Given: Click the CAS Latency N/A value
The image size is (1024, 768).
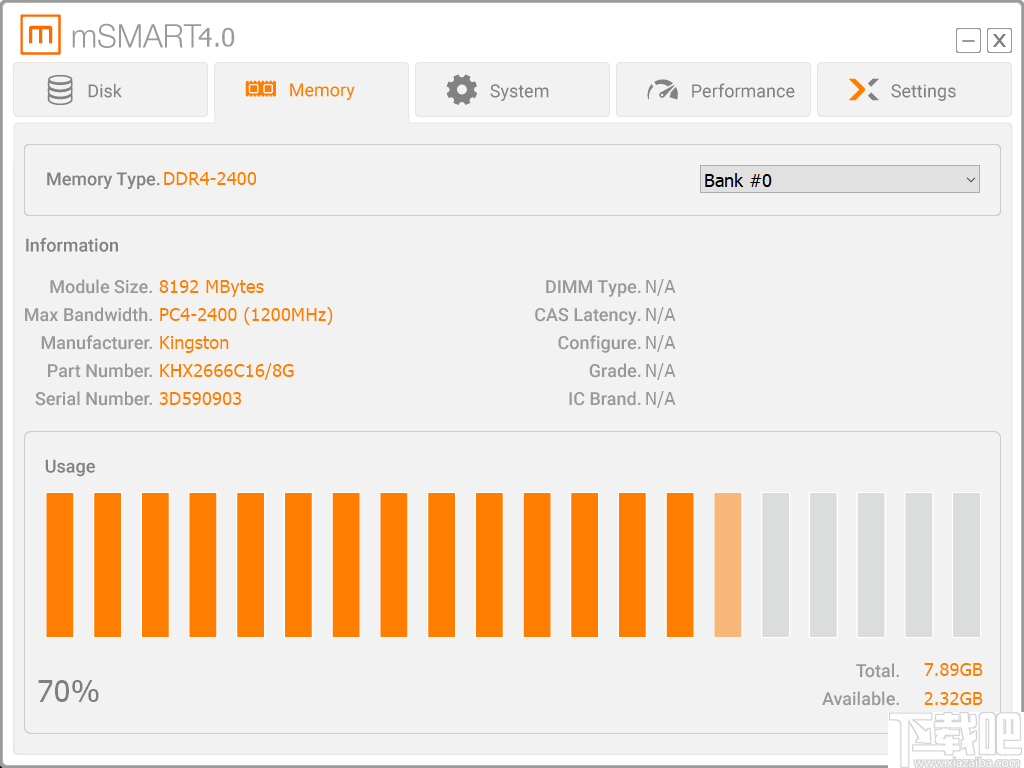Looking at the screenshot, I should [660, 315].
